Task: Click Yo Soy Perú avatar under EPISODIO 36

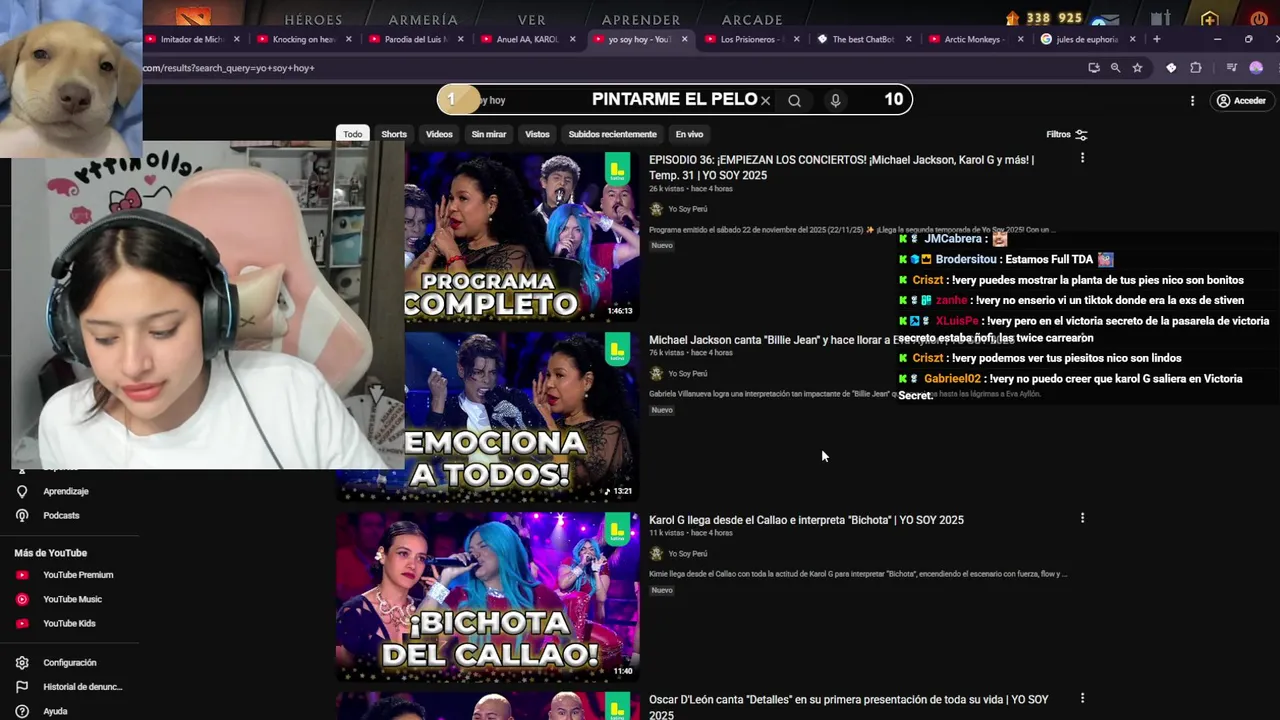Action: coord(656,209)
